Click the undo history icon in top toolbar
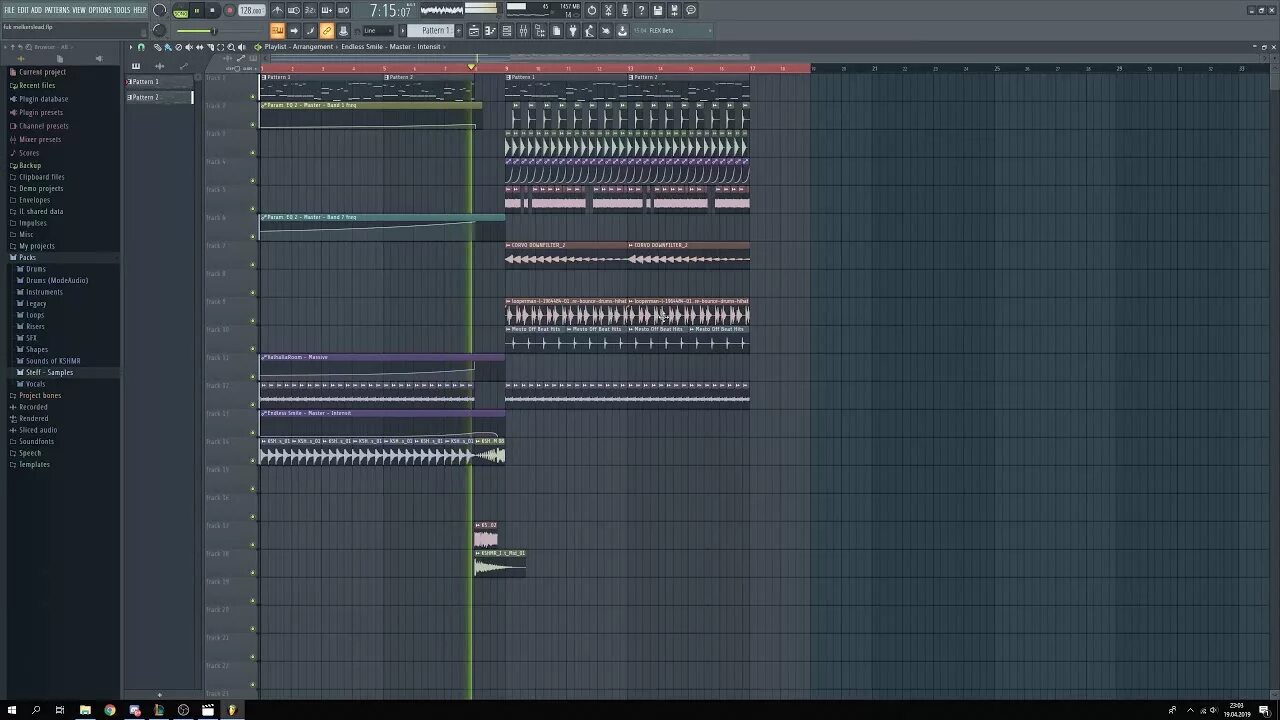1280x720 pixels. (592, 11)
